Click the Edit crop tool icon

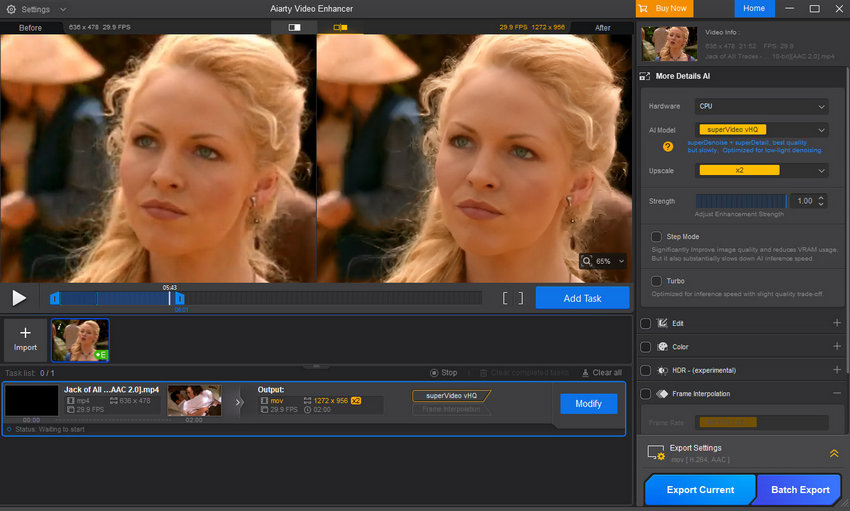(662, 324)
